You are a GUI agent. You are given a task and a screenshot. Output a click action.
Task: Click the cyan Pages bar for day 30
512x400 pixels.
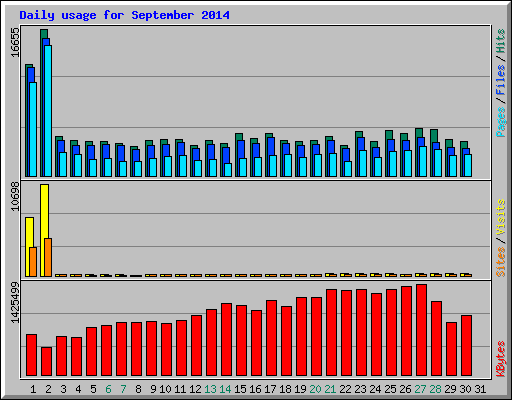point(468,165)
